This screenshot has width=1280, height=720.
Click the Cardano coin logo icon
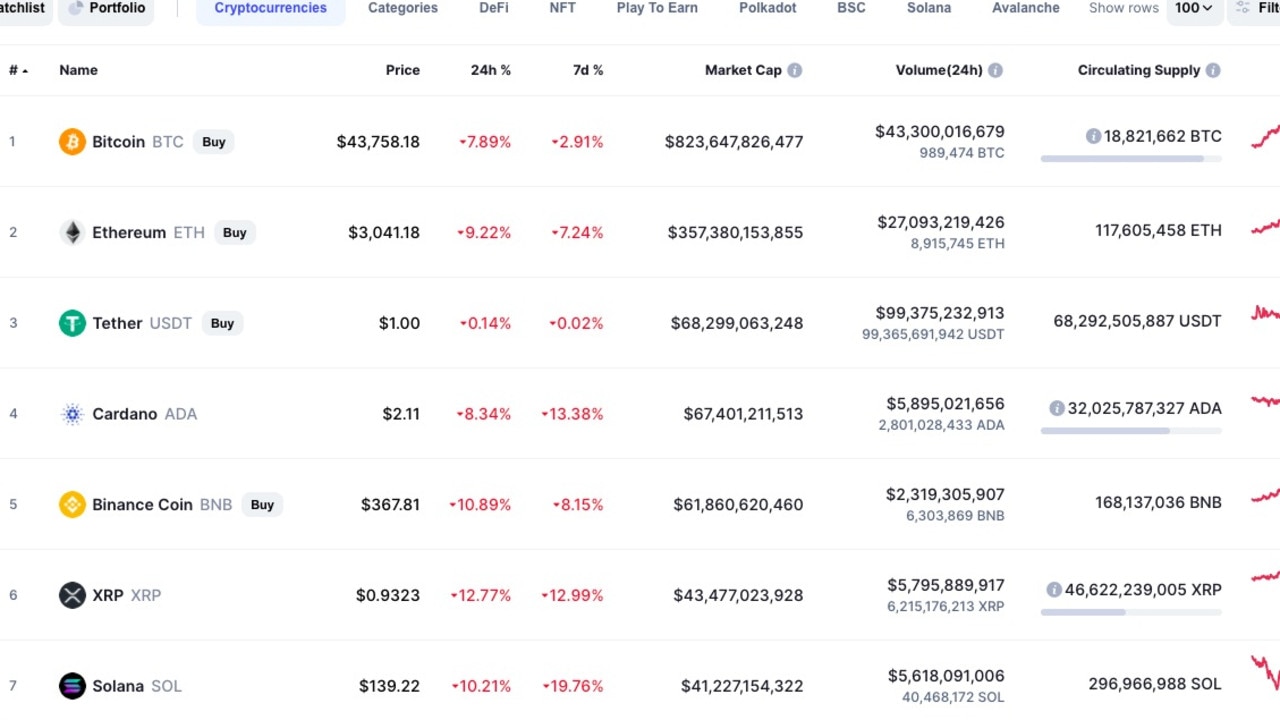pos(72,414)
